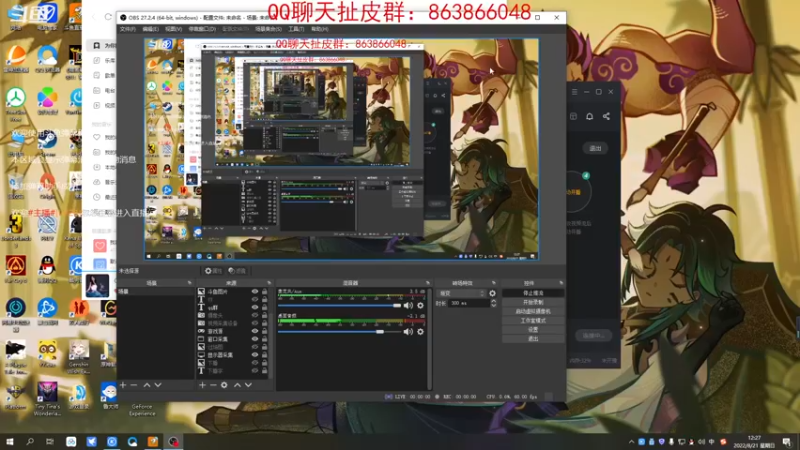Move the scene up in Scenes dock
Viewport: 800px width, 450px height.
[147, 385]
